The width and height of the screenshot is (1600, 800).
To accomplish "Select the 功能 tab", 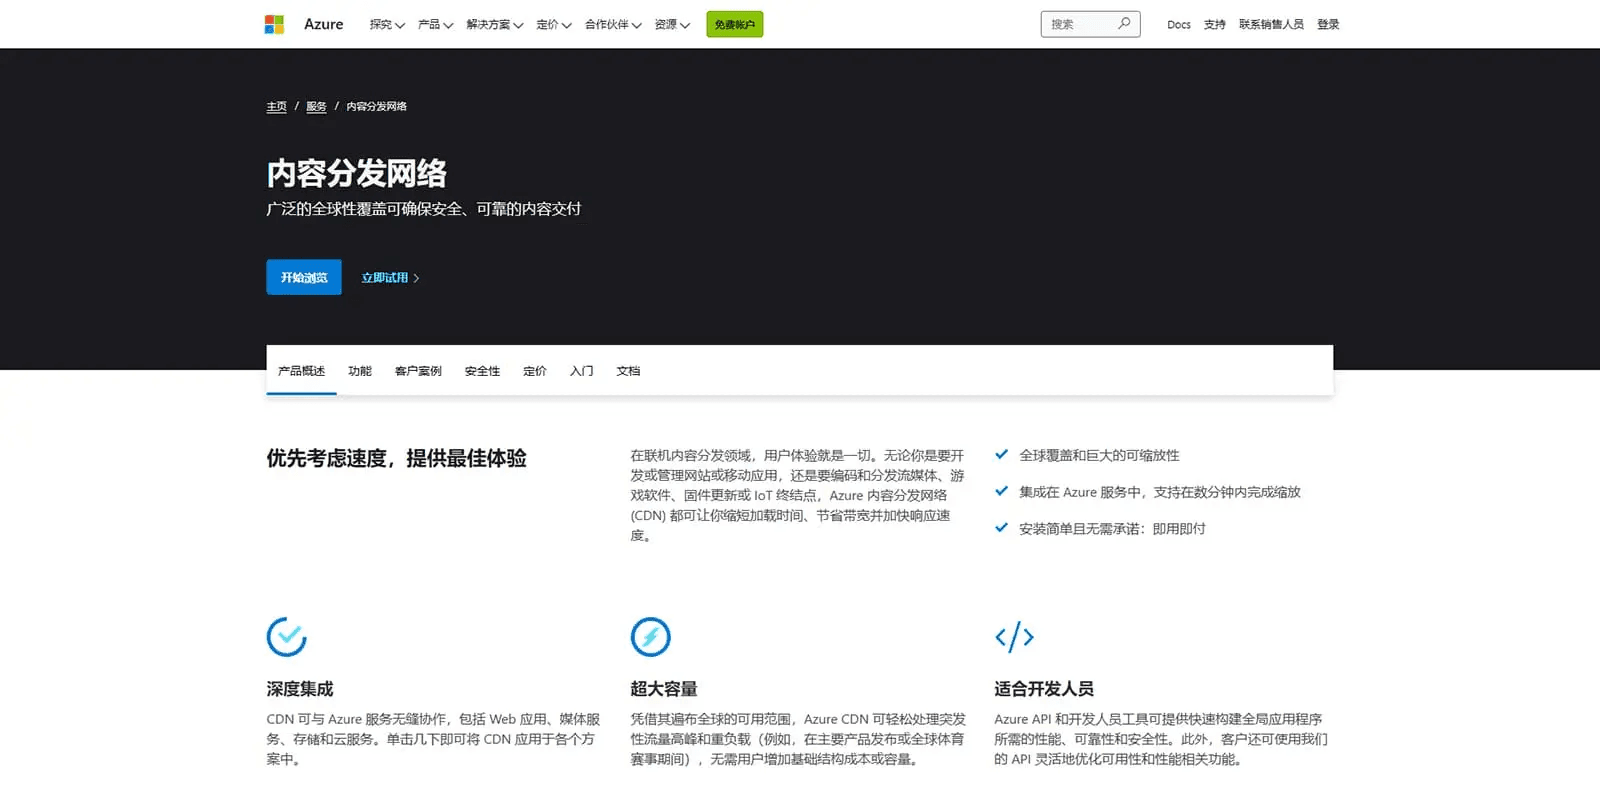I will 360,371.
